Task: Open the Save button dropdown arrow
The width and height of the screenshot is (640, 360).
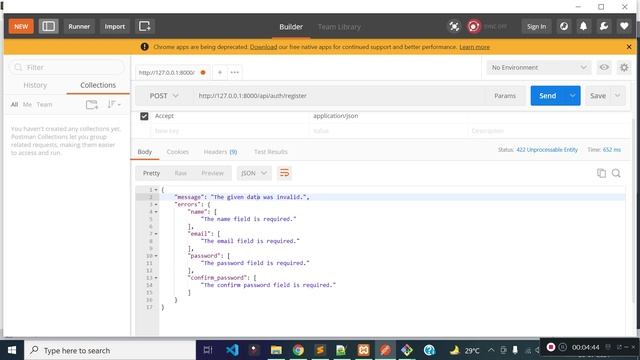Action: tap(617, 96)
